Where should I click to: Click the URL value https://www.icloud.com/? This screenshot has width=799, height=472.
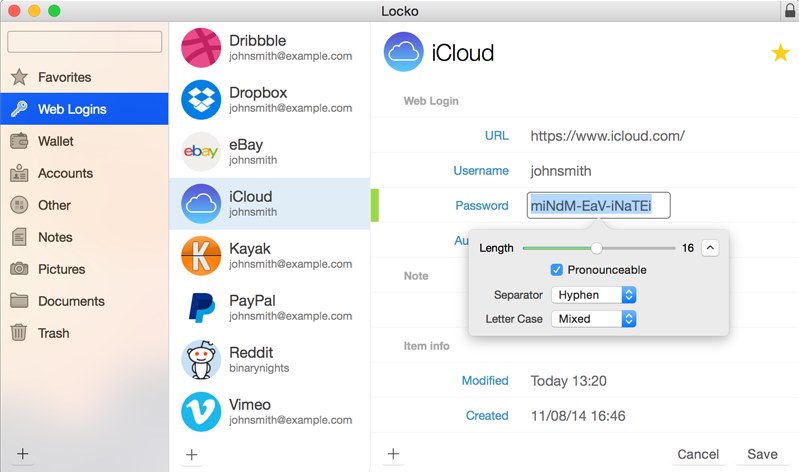coord(607,136)
